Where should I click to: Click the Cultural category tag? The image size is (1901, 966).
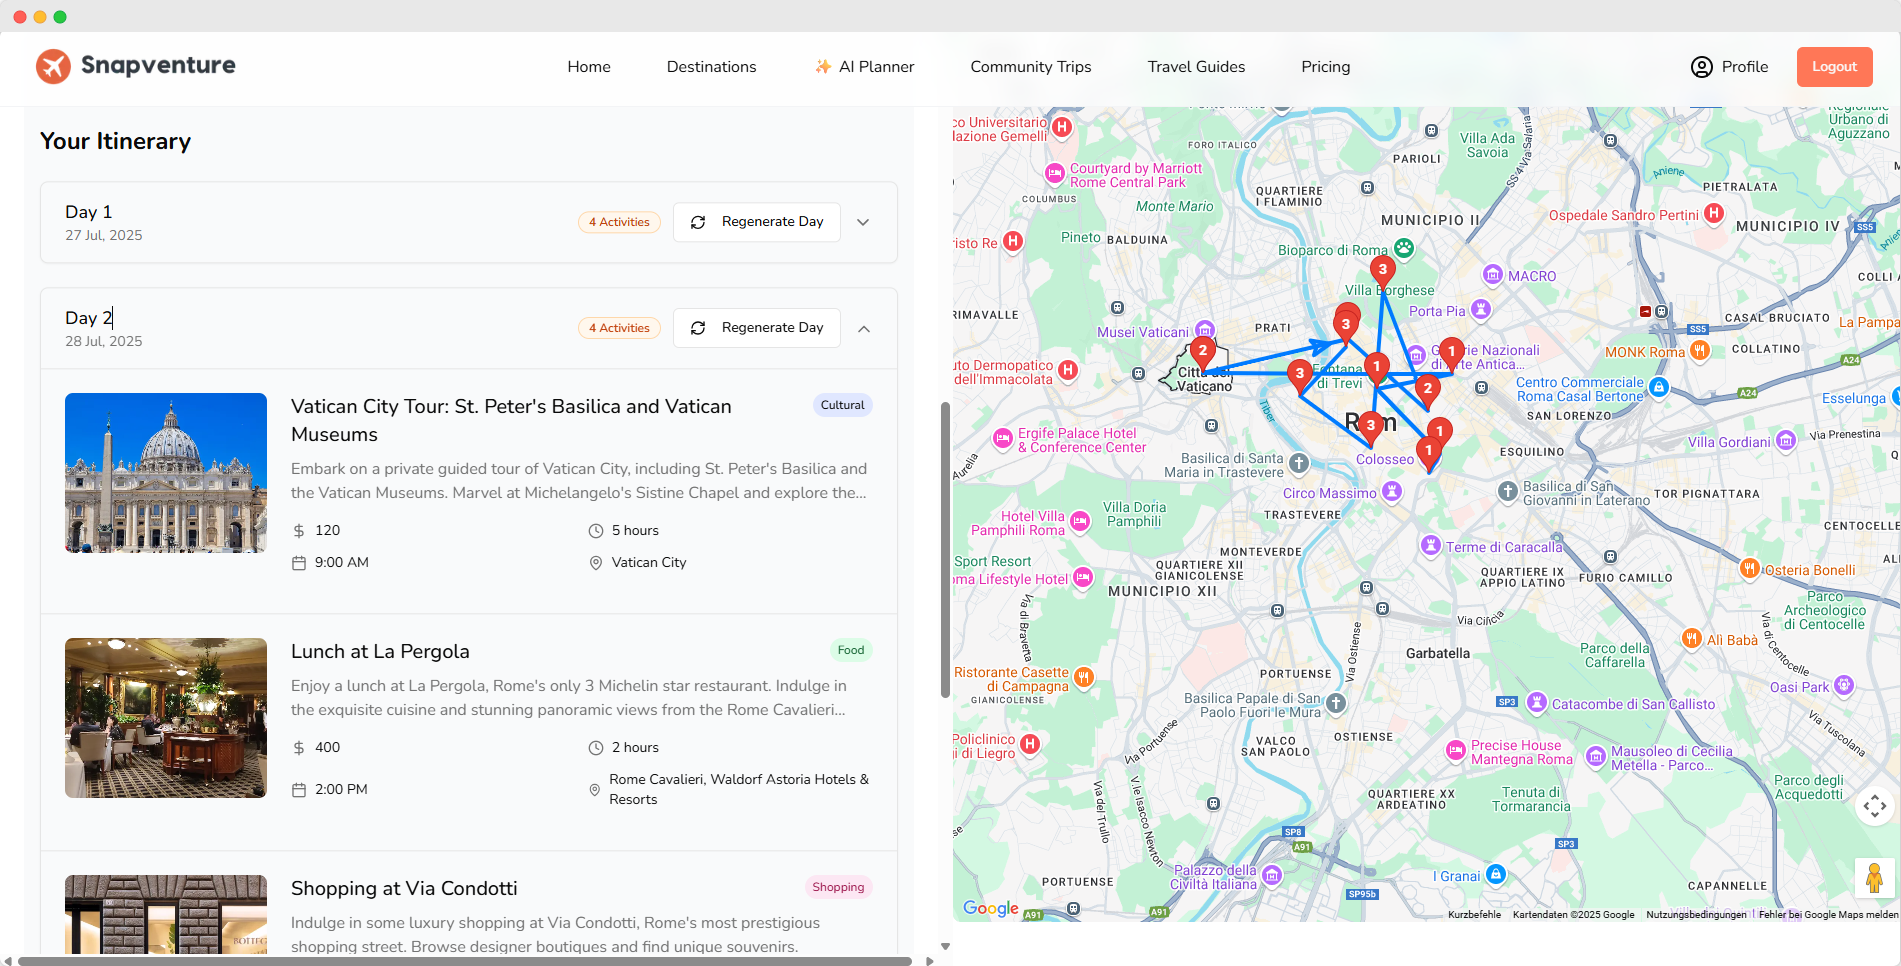(842, 405)
